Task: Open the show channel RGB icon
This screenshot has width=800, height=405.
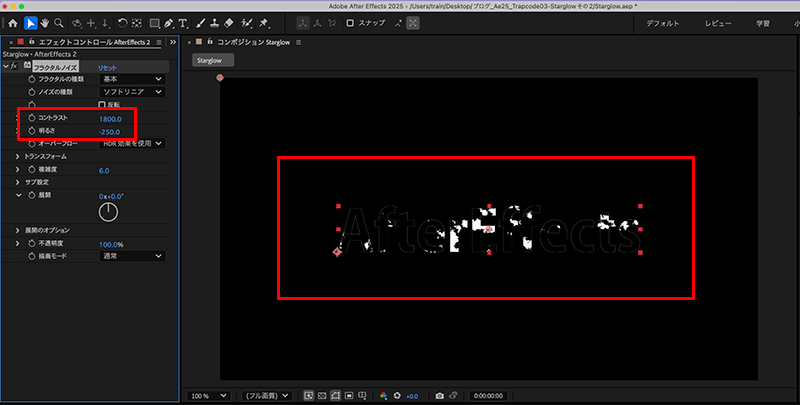Action: [384, 396]
